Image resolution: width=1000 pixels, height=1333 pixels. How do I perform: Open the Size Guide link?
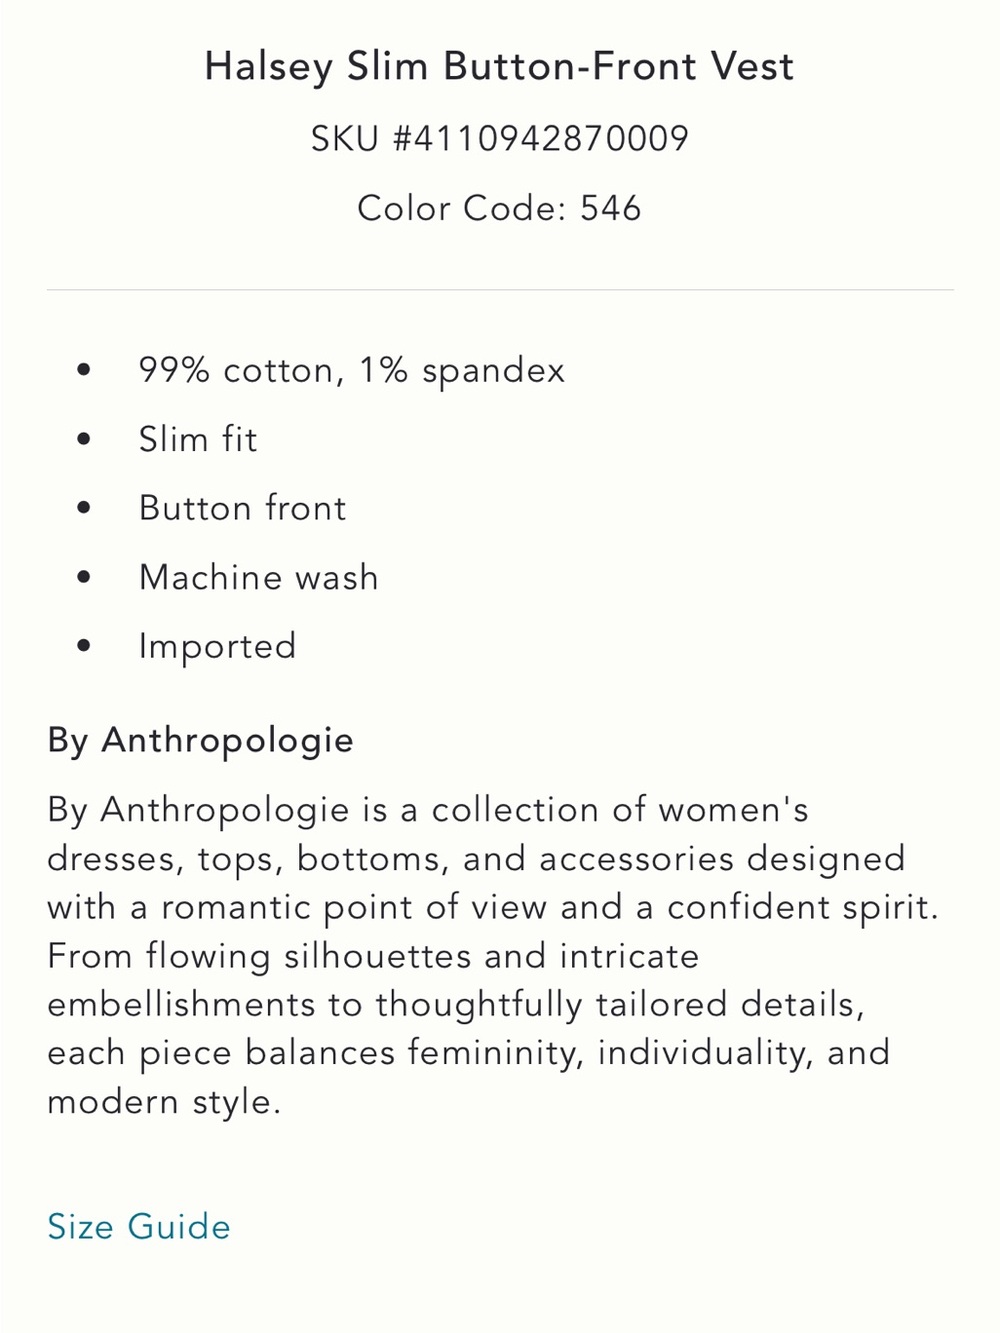139,1226
